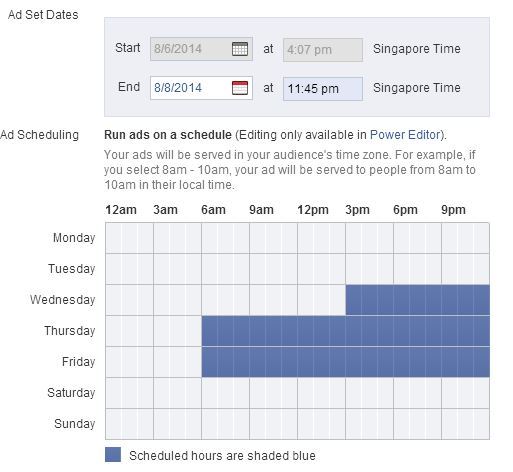The height and width of the screenshot is (472, 513).
Task: Click the blue legend swatch for scheduled hours
Action: (113, 455)
